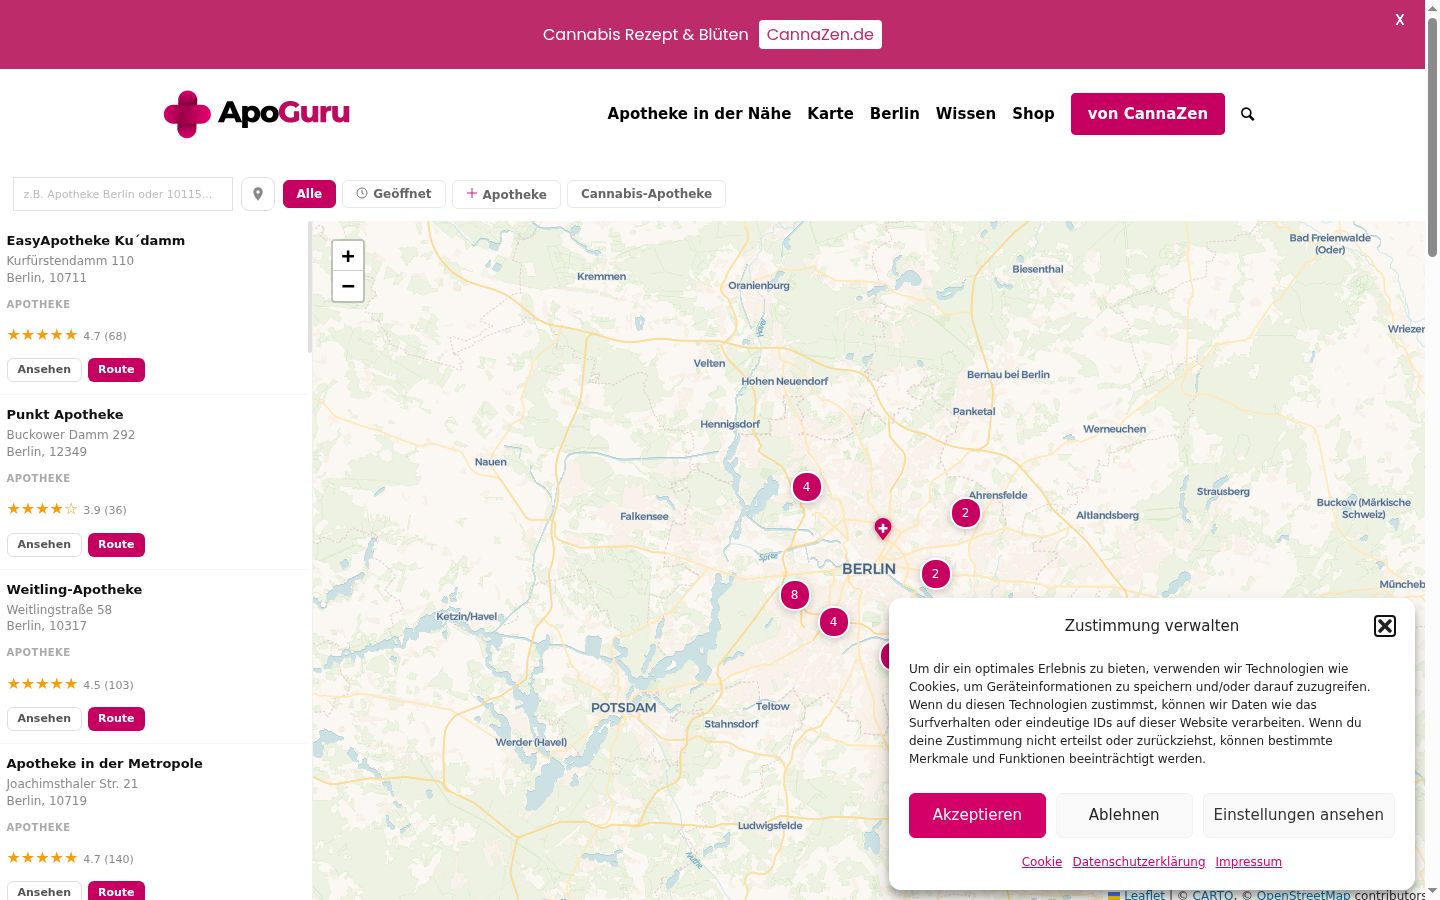1440x900 pixels.
Task: Open the Leaflet attribution link
Action: (1136, 894)
